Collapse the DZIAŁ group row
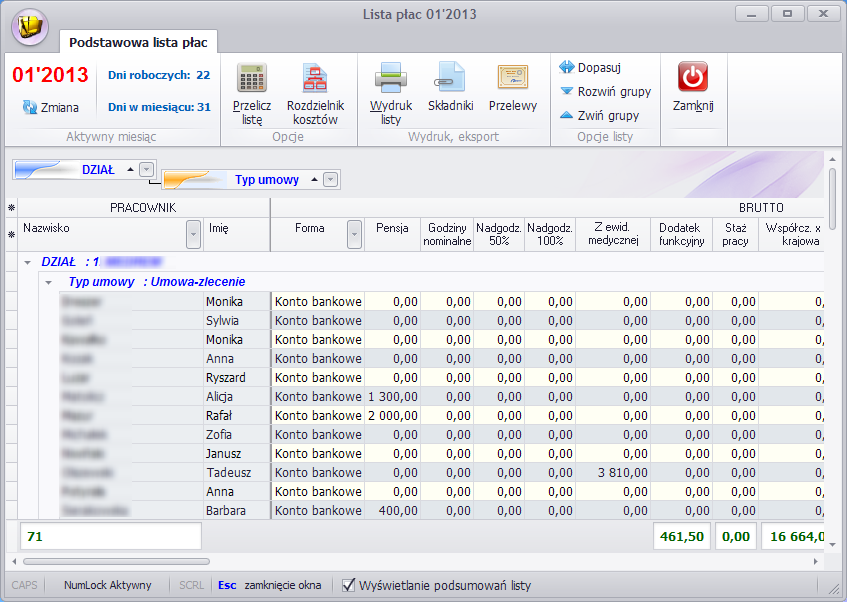Image resolution: width=847 pixels, height=602 pixels. 28,263
